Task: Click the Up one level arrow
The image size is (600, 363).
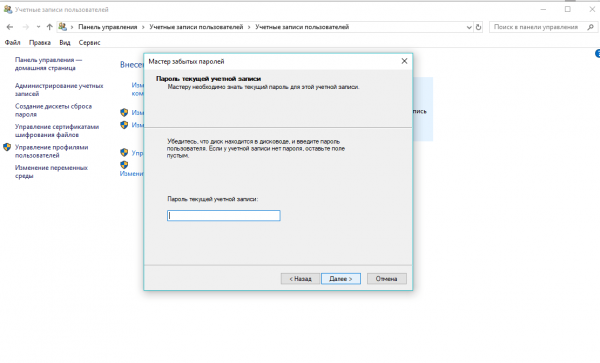Action: (x=49, y=27)
